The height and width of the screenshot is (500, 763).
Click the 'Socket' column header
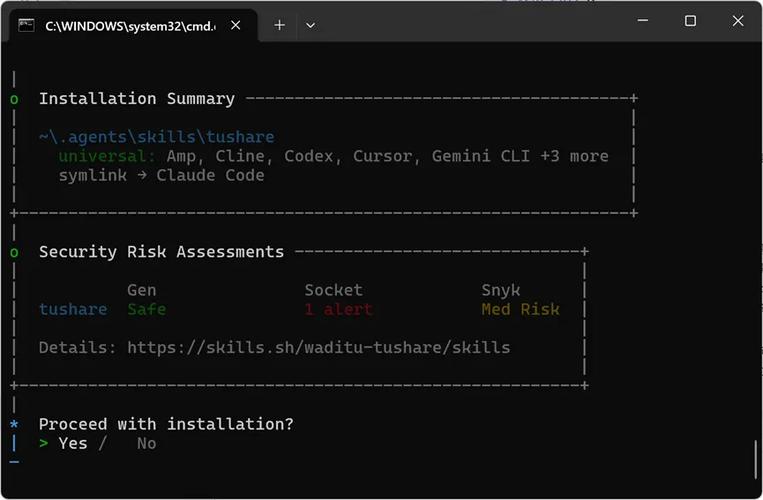click(333, 290)
